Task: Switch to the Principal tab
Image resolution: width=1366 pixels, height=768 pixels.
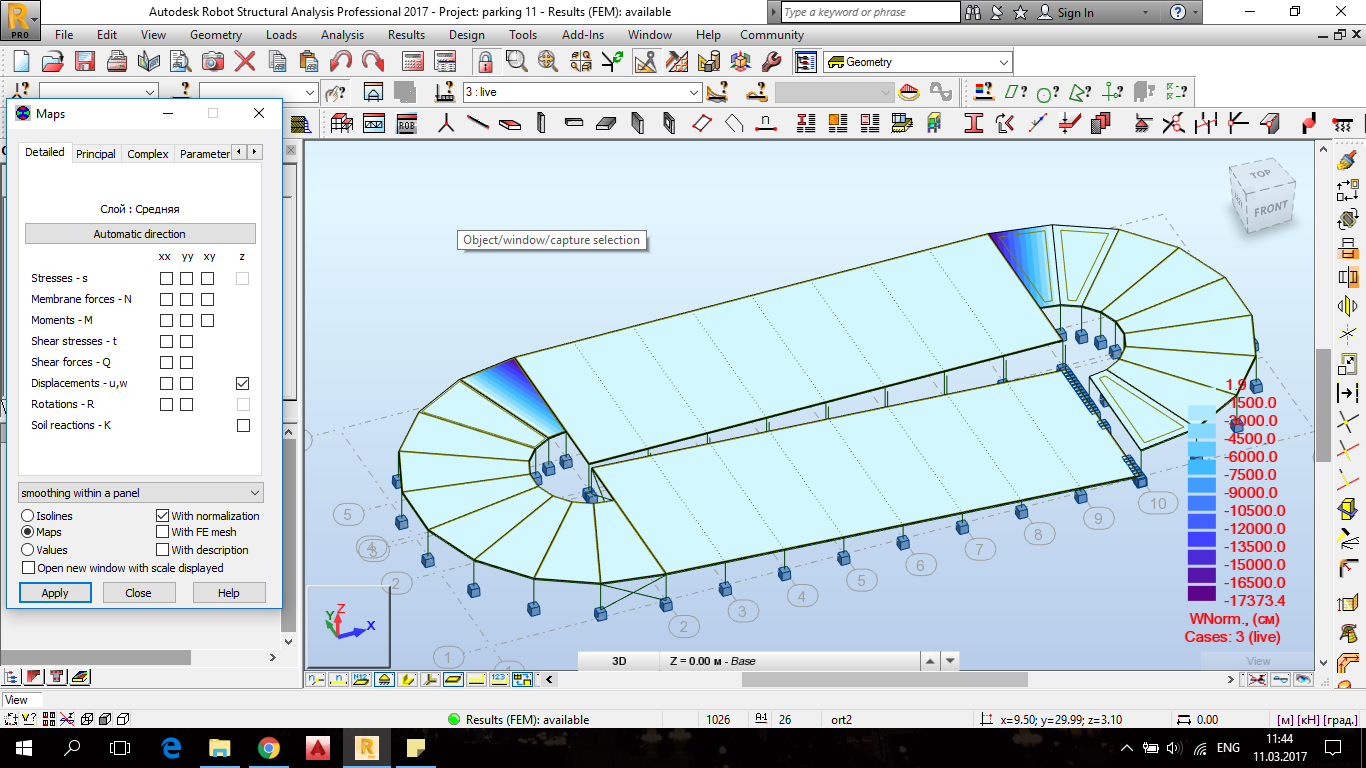Action: (x=96, y=154)
